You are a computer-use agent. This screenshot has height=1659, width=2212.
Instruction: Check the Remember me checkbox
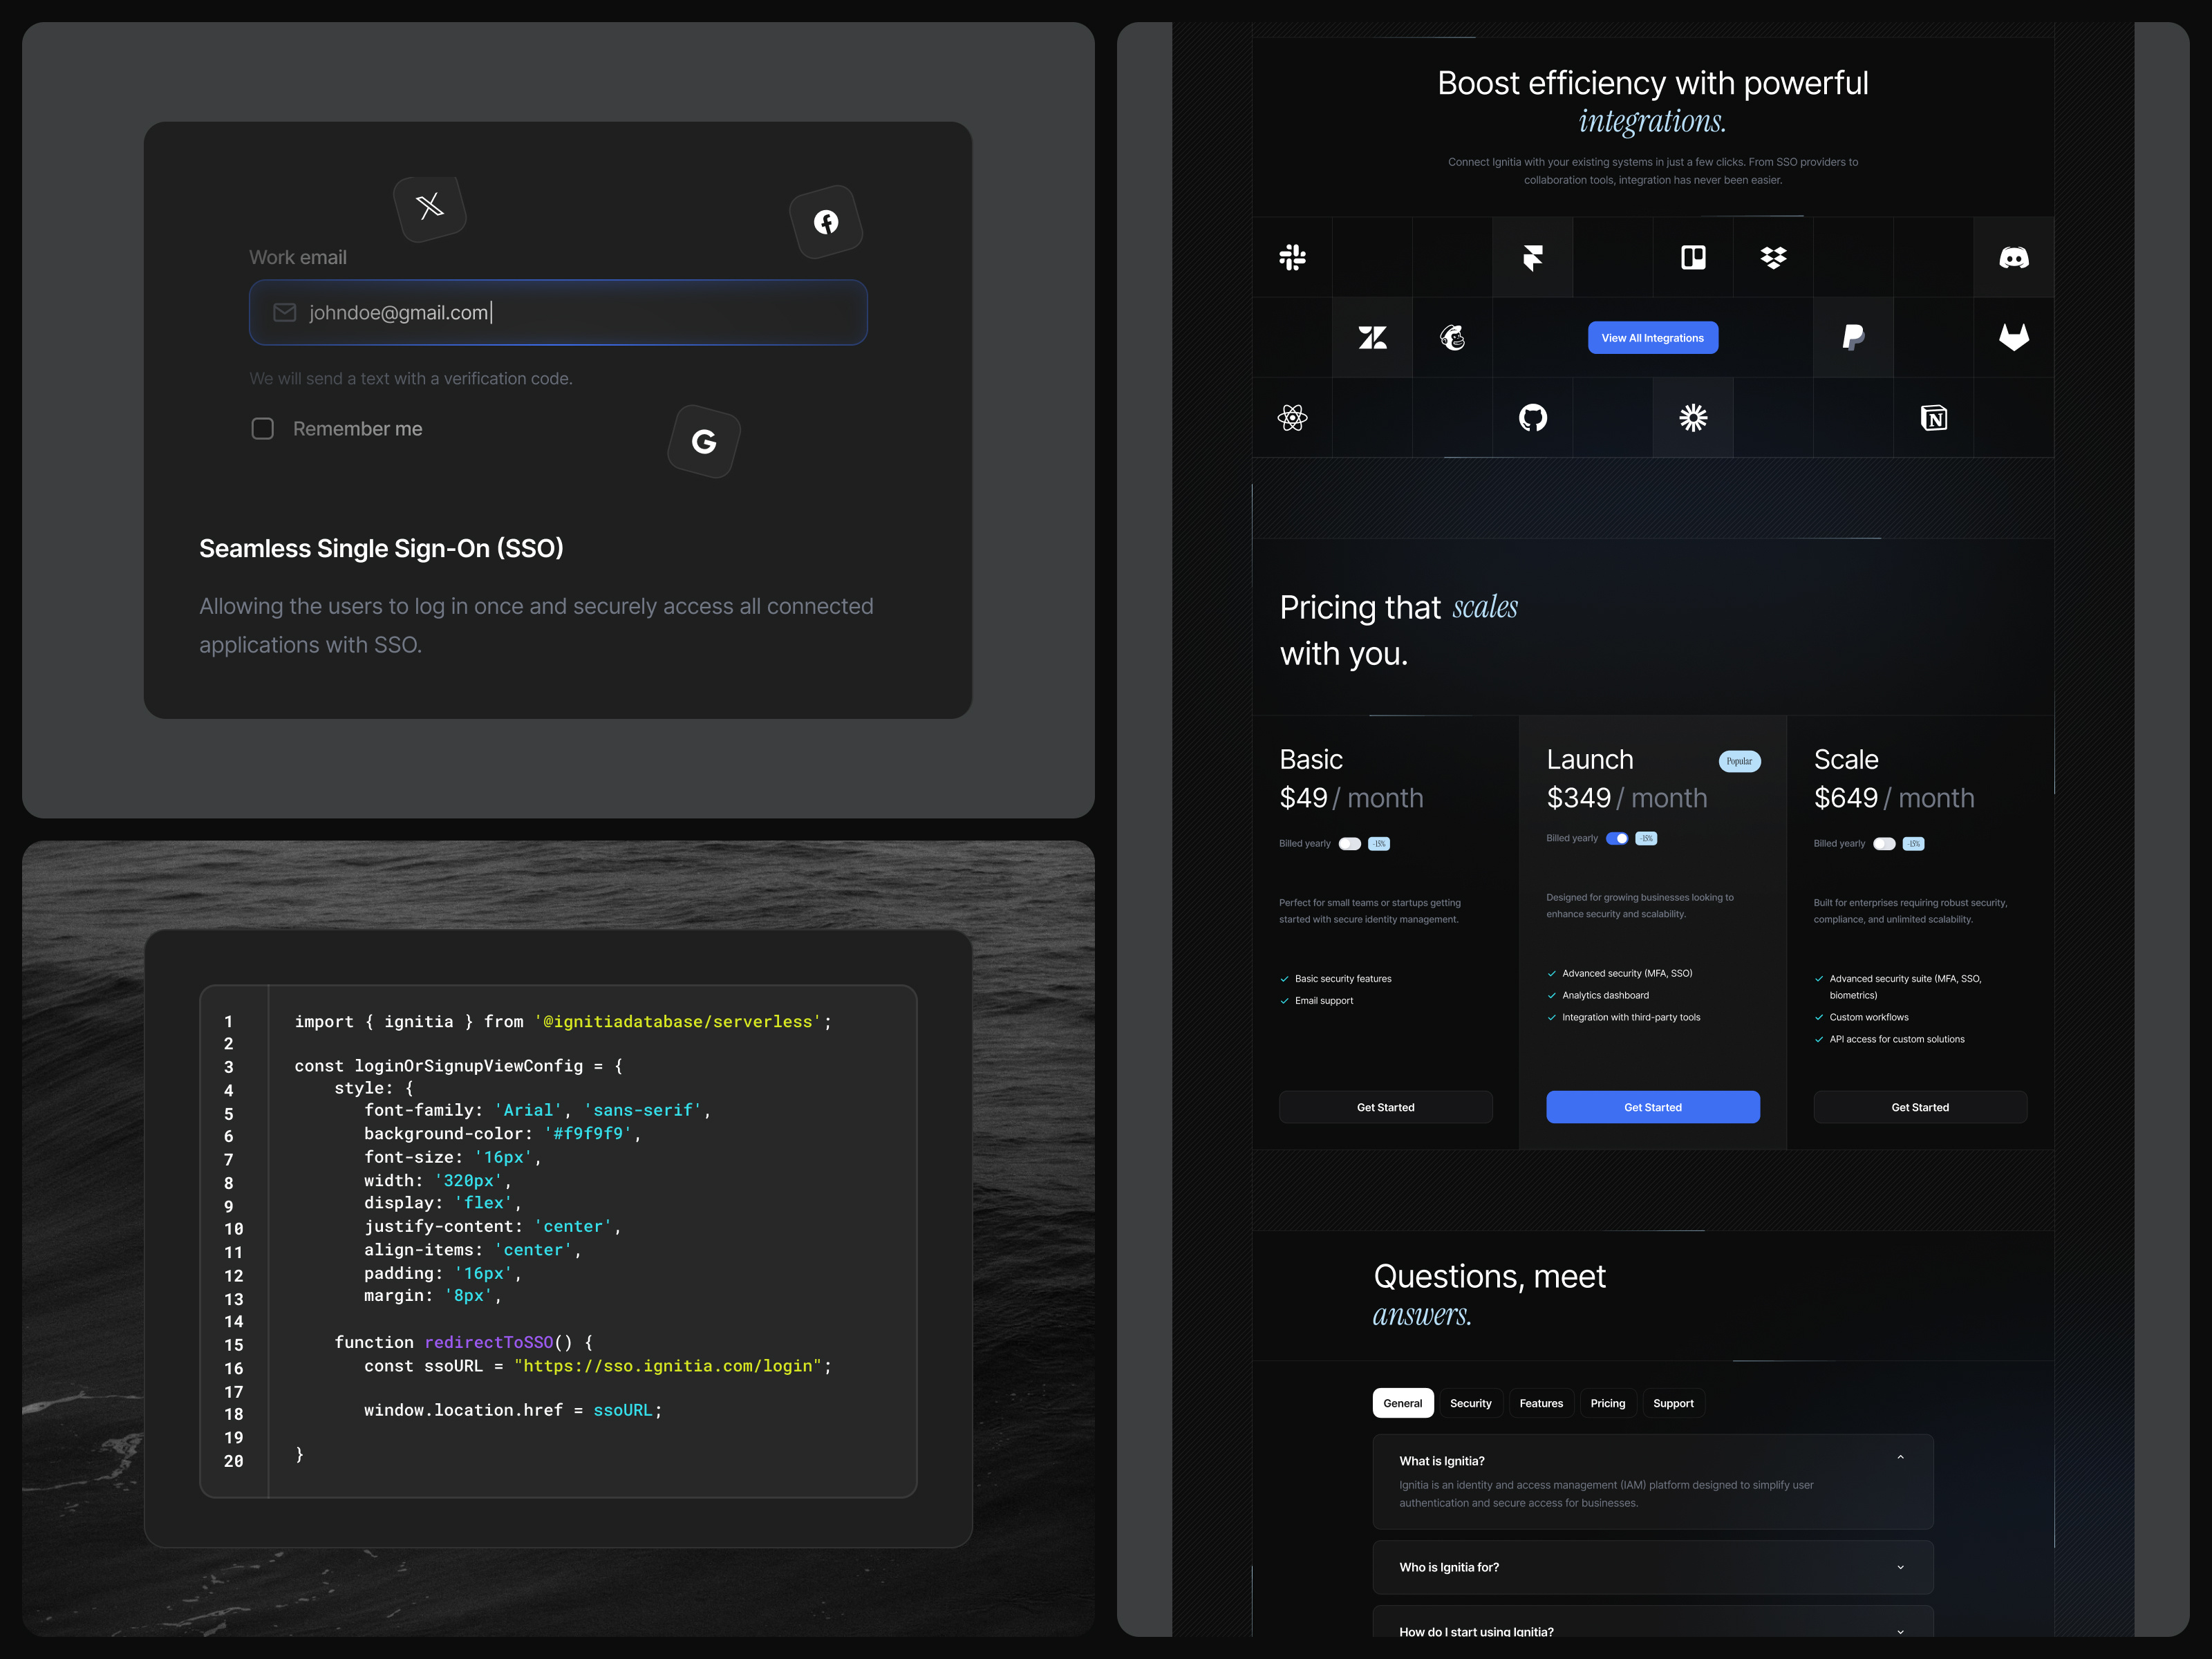[262, 429]
